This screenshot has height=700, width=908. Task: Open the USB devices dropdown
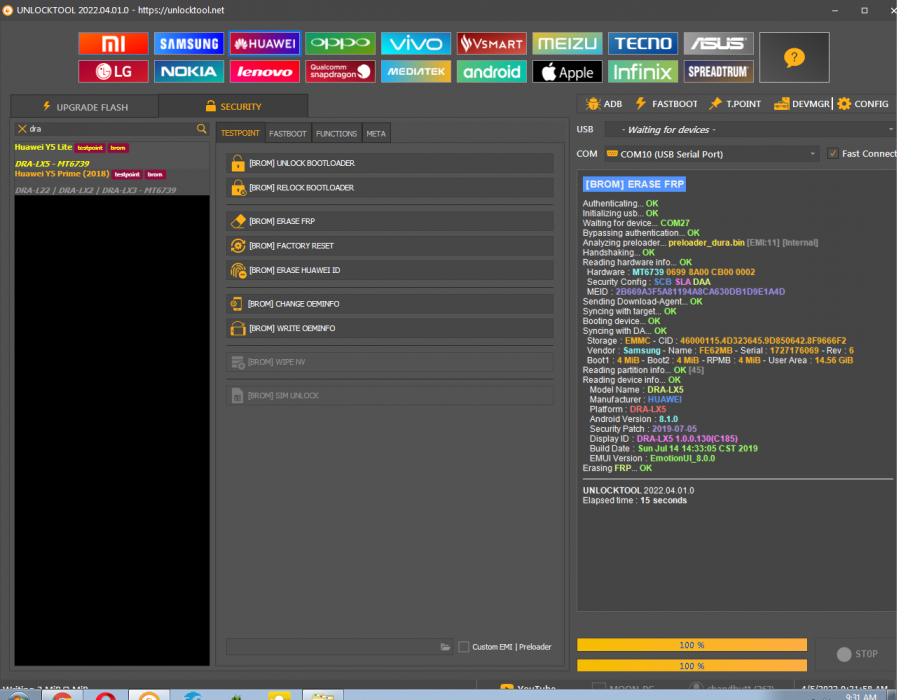point(749,130)
